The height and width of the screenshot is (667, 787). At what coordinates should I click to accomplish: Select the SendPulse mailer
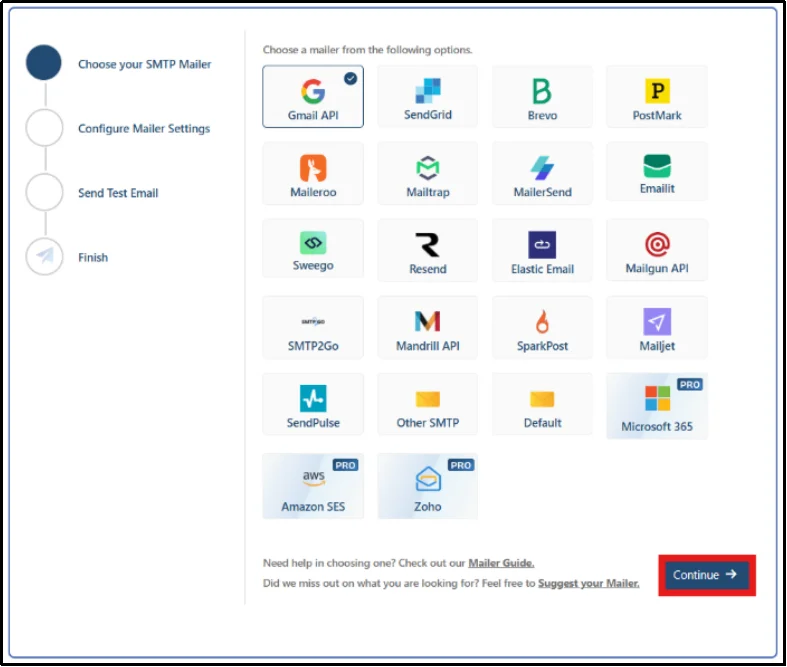[x=313, y=404]
